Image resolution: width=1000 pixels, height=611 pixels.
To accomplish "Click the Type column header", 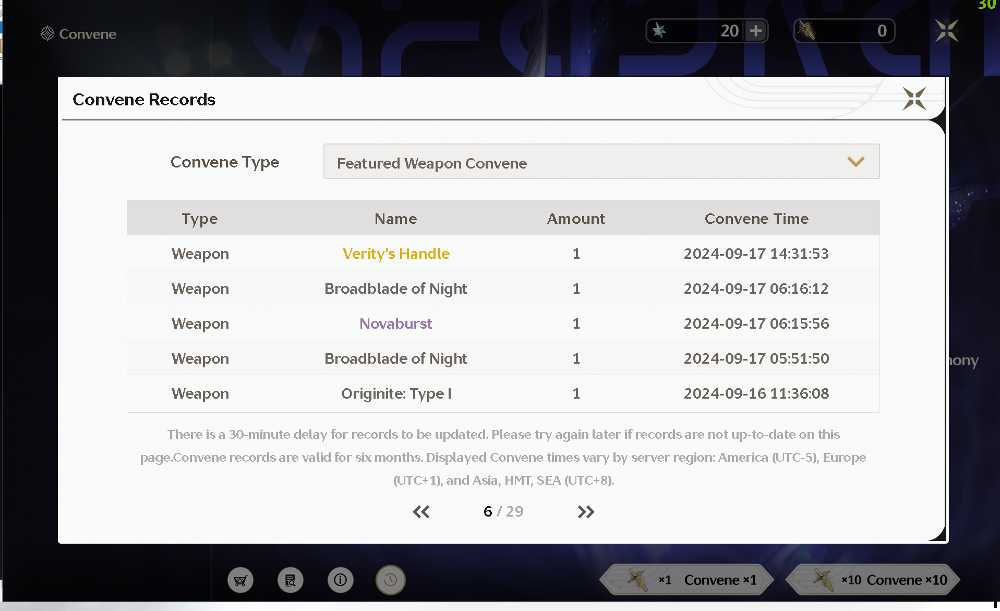I will point(200,219).
